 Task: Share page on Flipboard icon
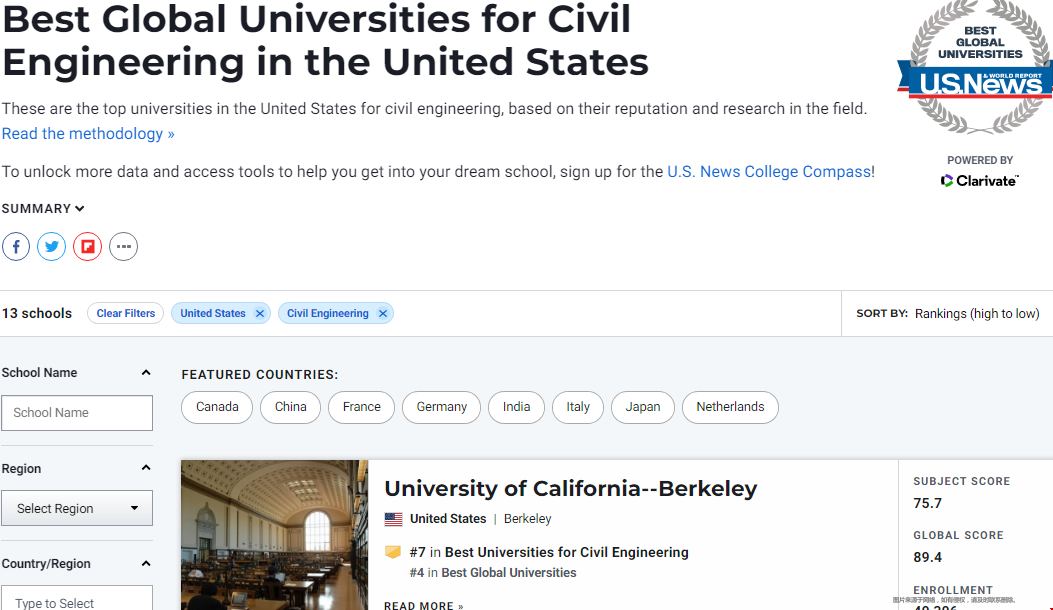pos(88,246)
